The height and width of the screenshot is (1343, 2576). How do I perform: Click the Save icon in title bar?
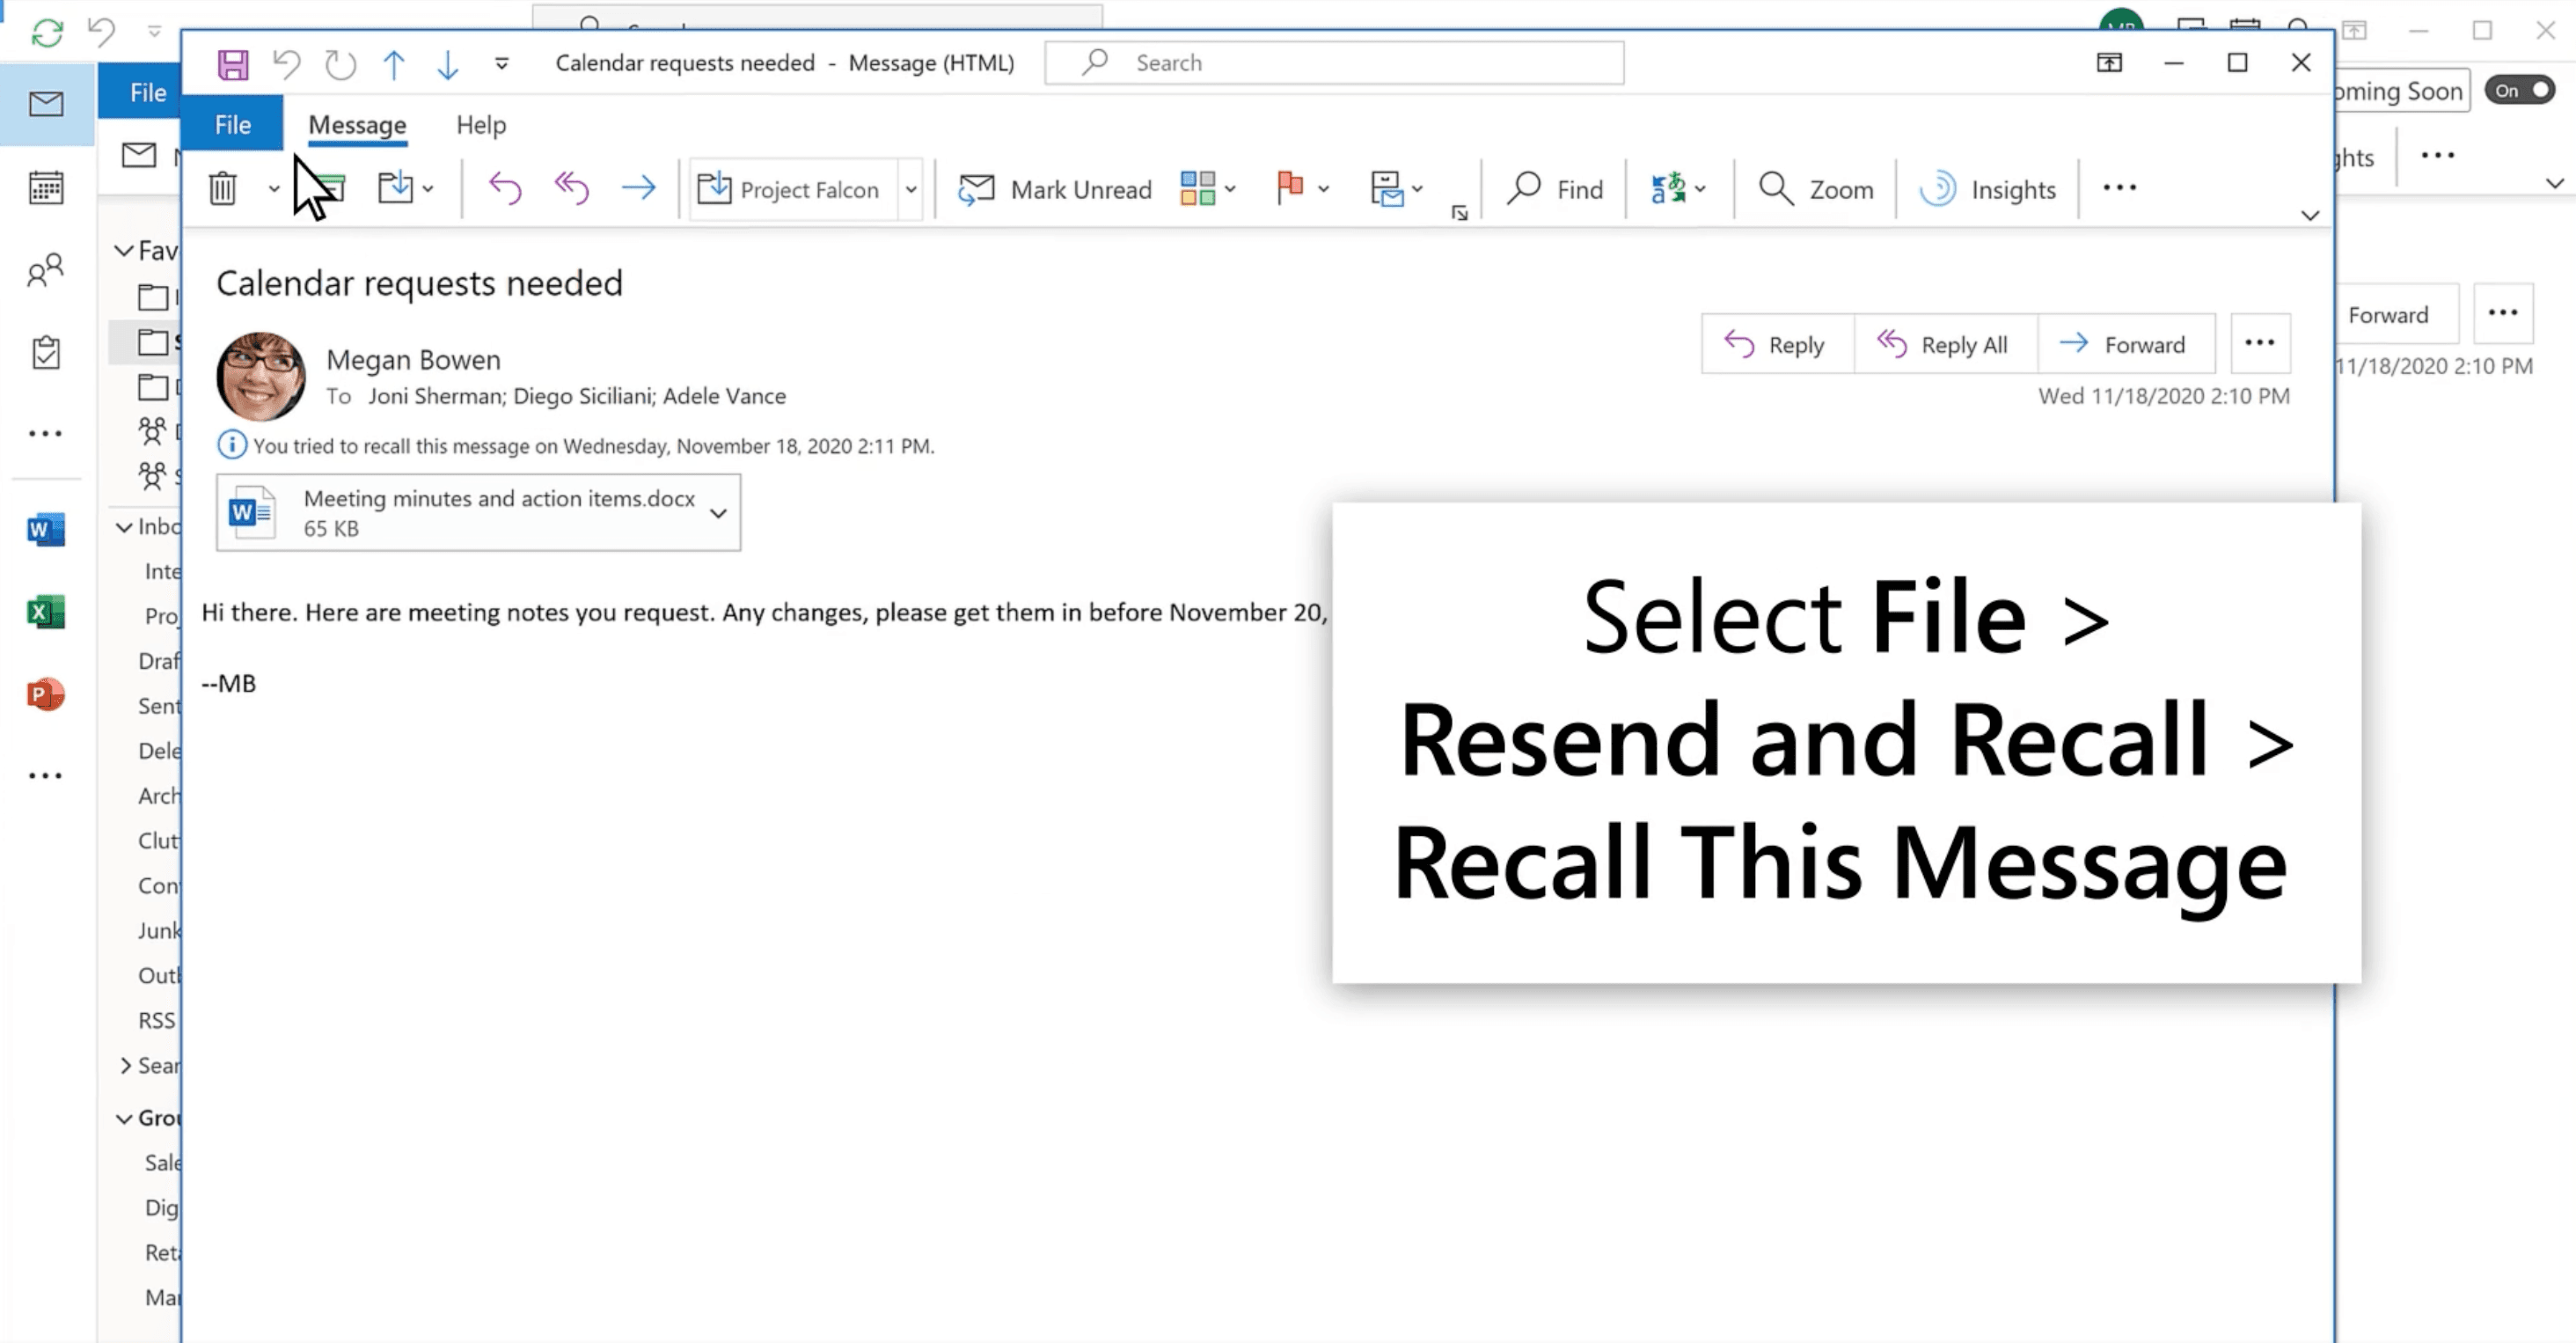pyautogui.click(x=233, y=64)
